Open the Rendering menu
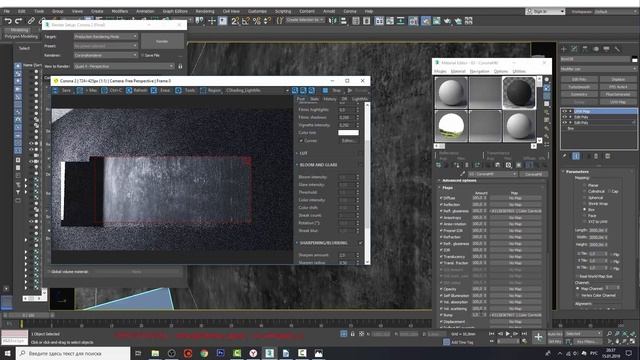 pyautogui.click(x=205, y=11)
